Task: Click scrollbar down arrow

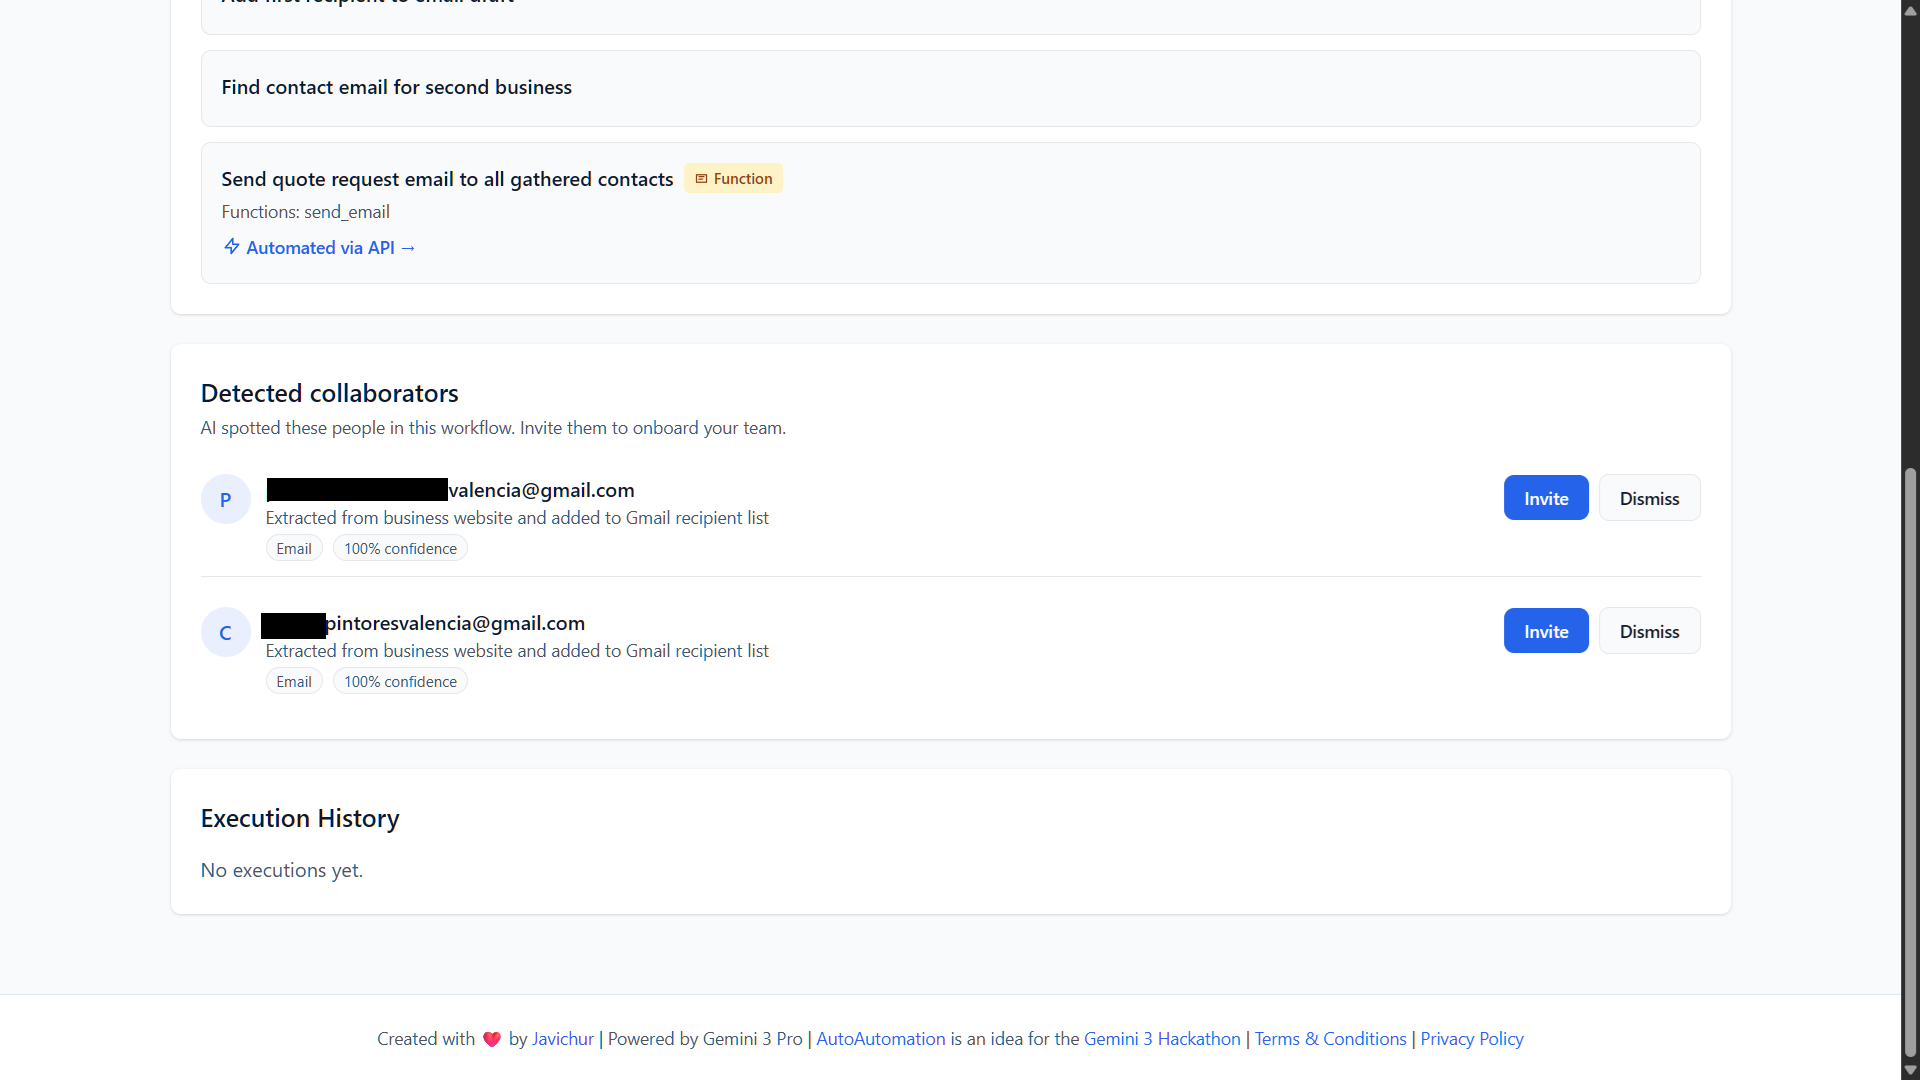Action: (1910, 1070)
